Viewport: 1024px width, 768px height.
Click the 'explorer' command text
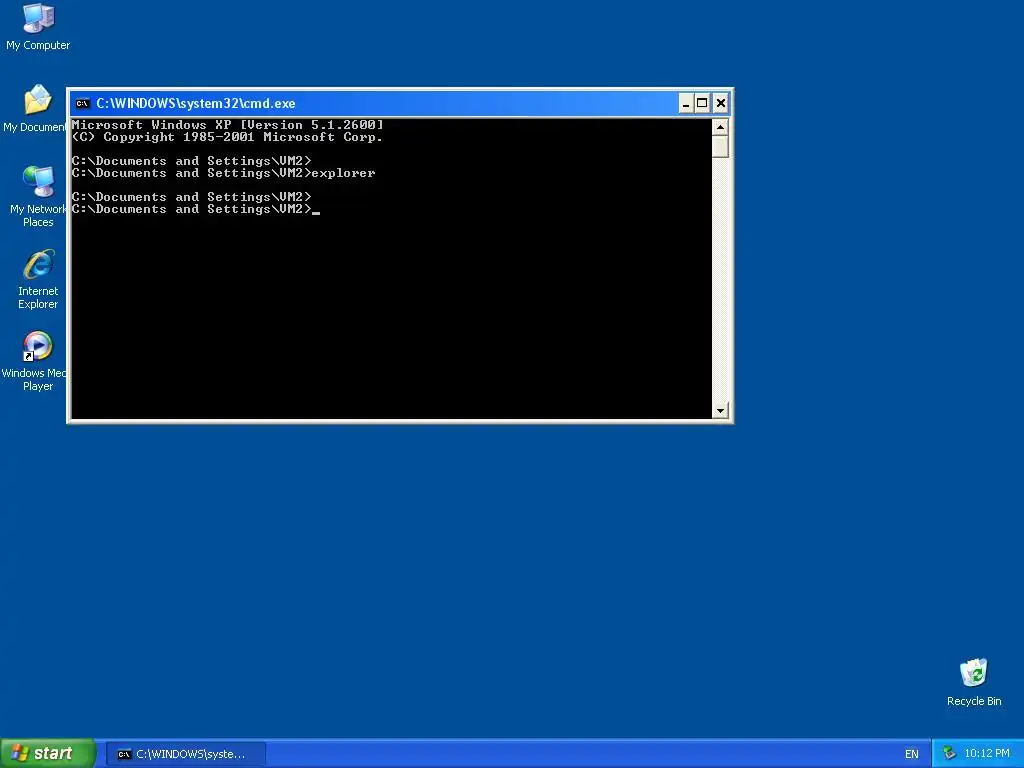pos(344,173)
